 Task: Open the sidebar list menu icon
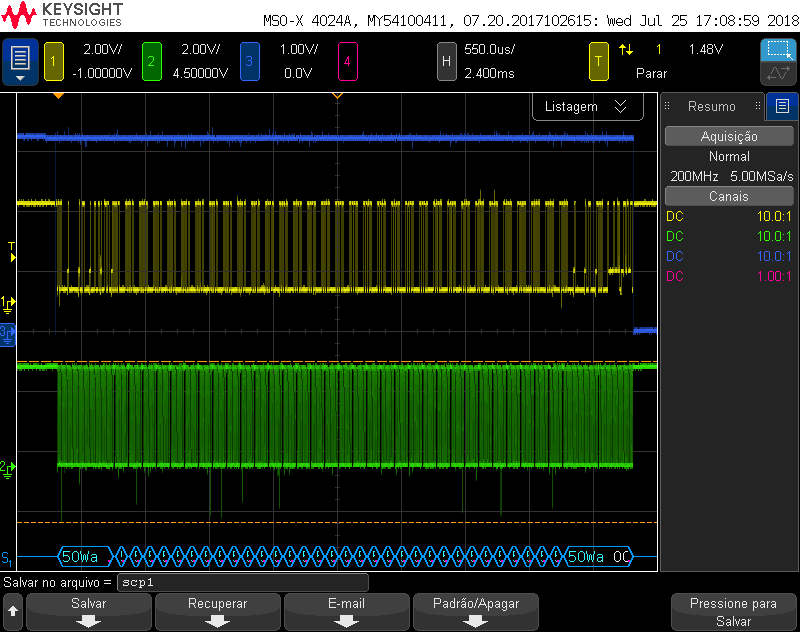[782, 106]
